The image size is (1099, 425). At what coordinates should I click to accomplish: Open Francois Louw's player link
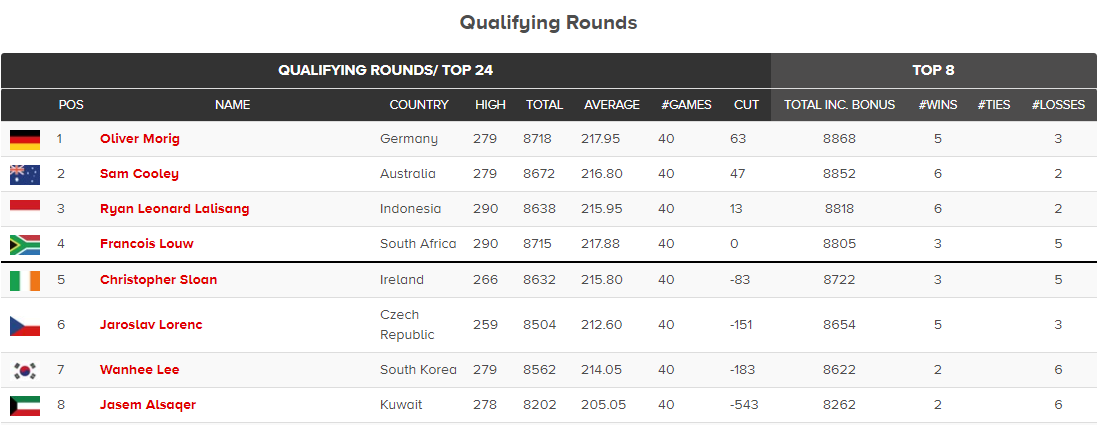[146, 244]
